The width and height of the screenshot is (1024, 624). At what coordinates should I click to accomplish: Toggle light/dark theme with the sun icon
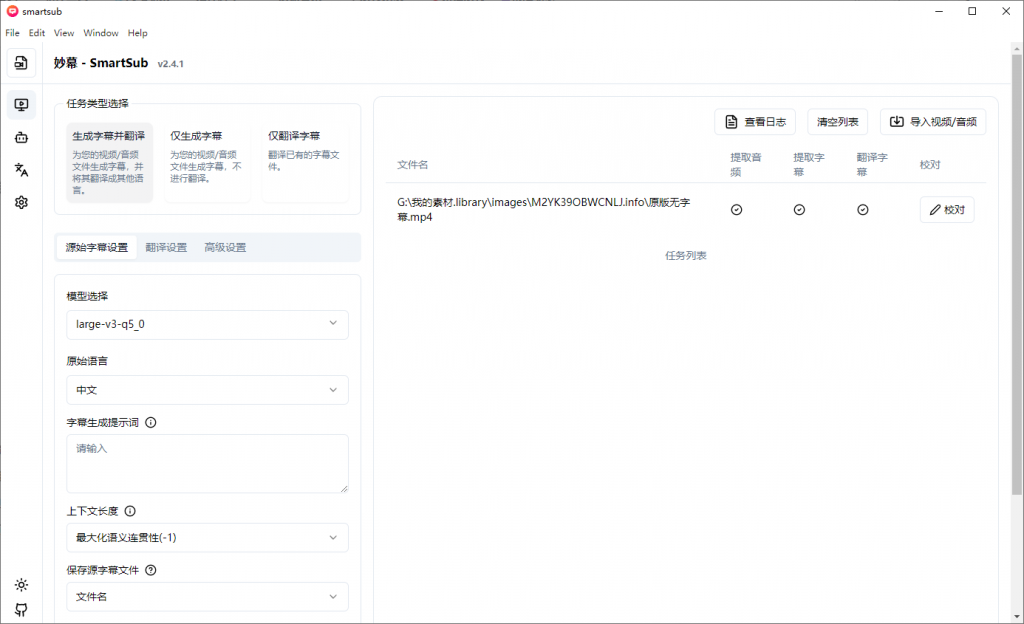tap(21, 585)
